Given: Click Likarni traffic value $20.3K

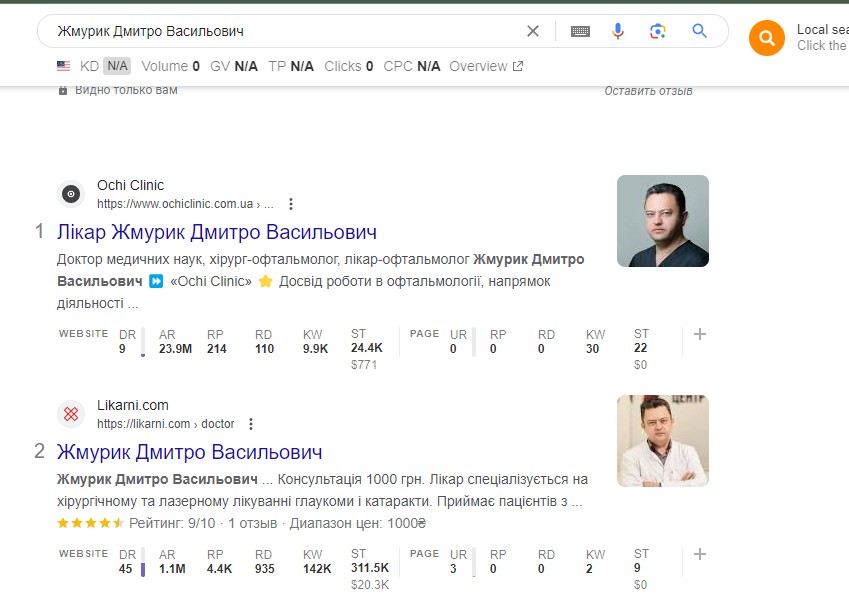Looking at the screenshot, I should 370,585.
